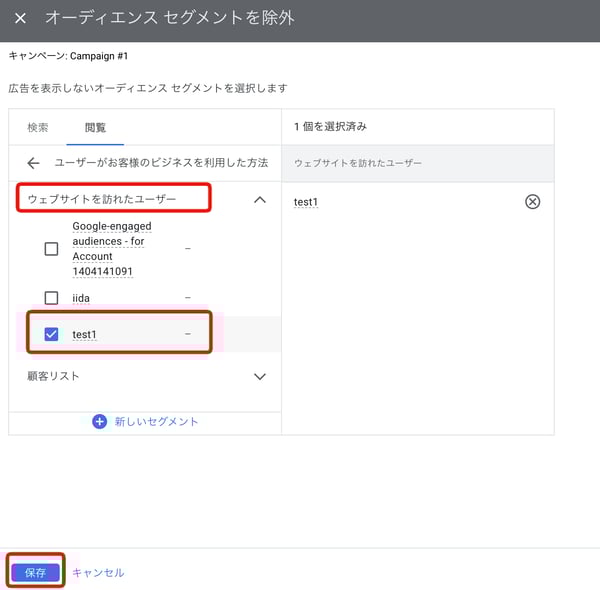
Task: Click the iida segment name
Action: [82, 297]
